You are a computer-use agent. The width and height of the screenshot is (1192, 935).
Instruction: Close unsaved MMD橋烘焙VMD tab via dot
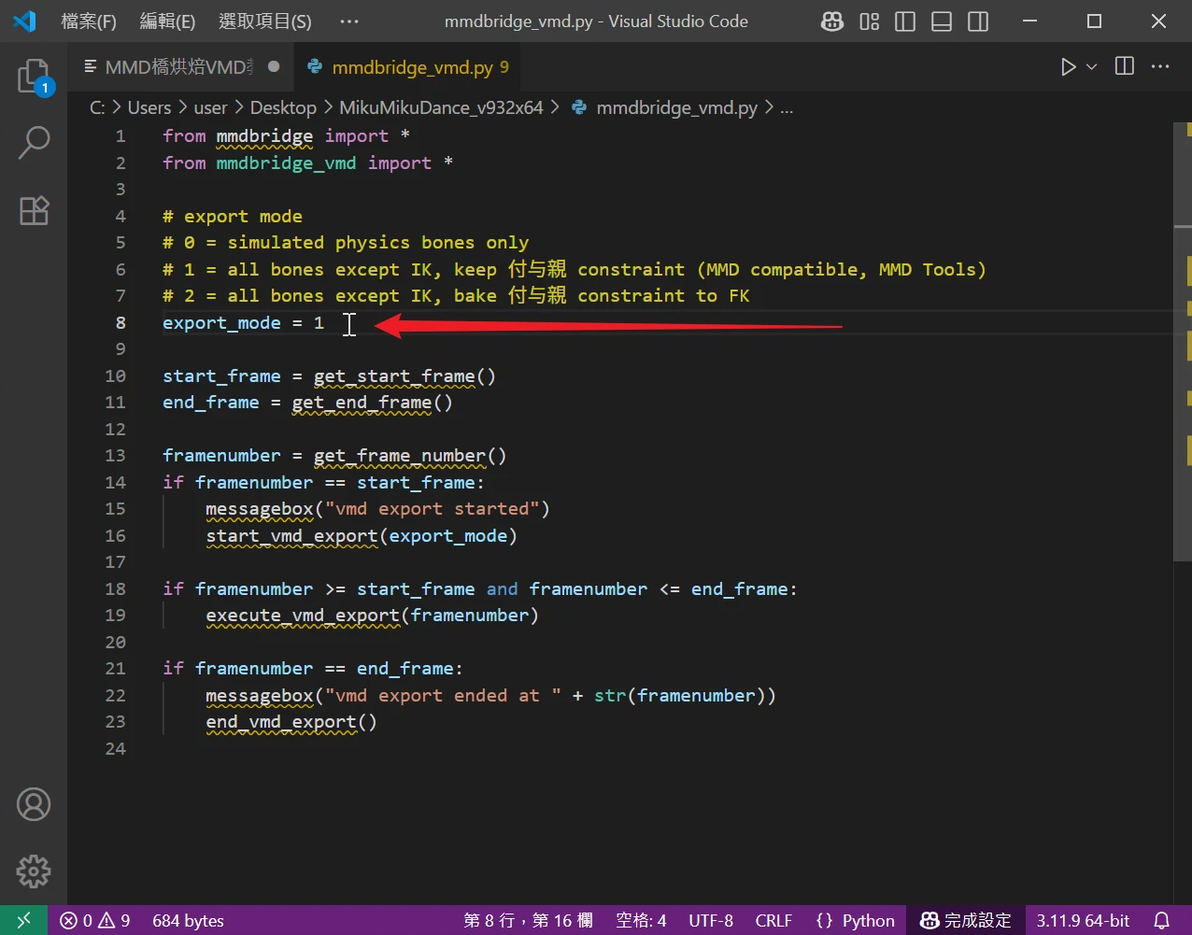(274, 67)
